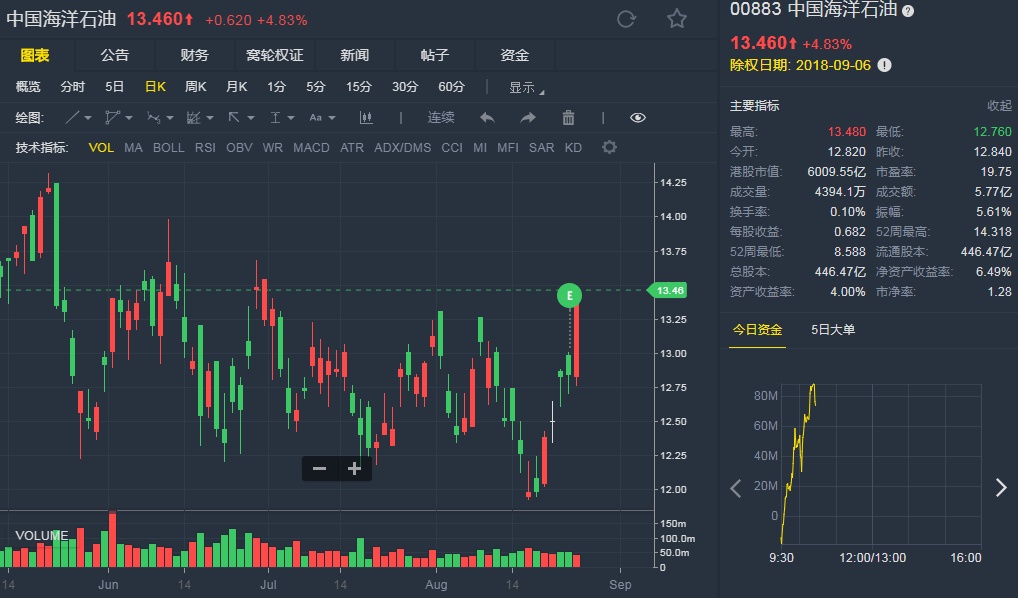The image size is (1018, 598).
Task: Open the 新闻 news tab
Action: (354, 55)
